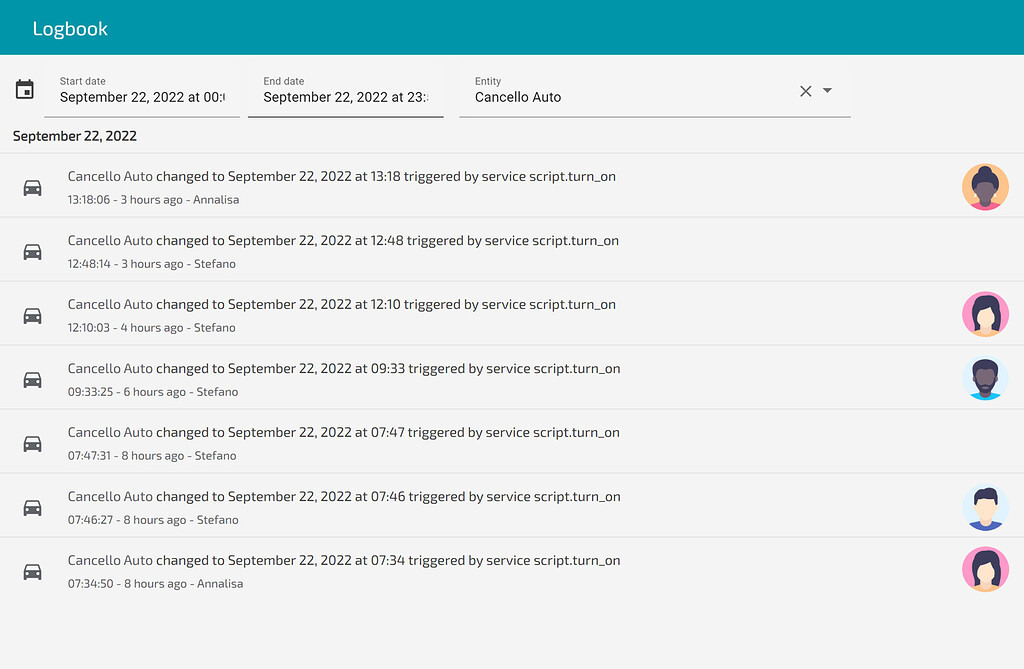1024x669 pixels.
Task: Click the car icon on the 07:46 entry
Action: point(33,507)
